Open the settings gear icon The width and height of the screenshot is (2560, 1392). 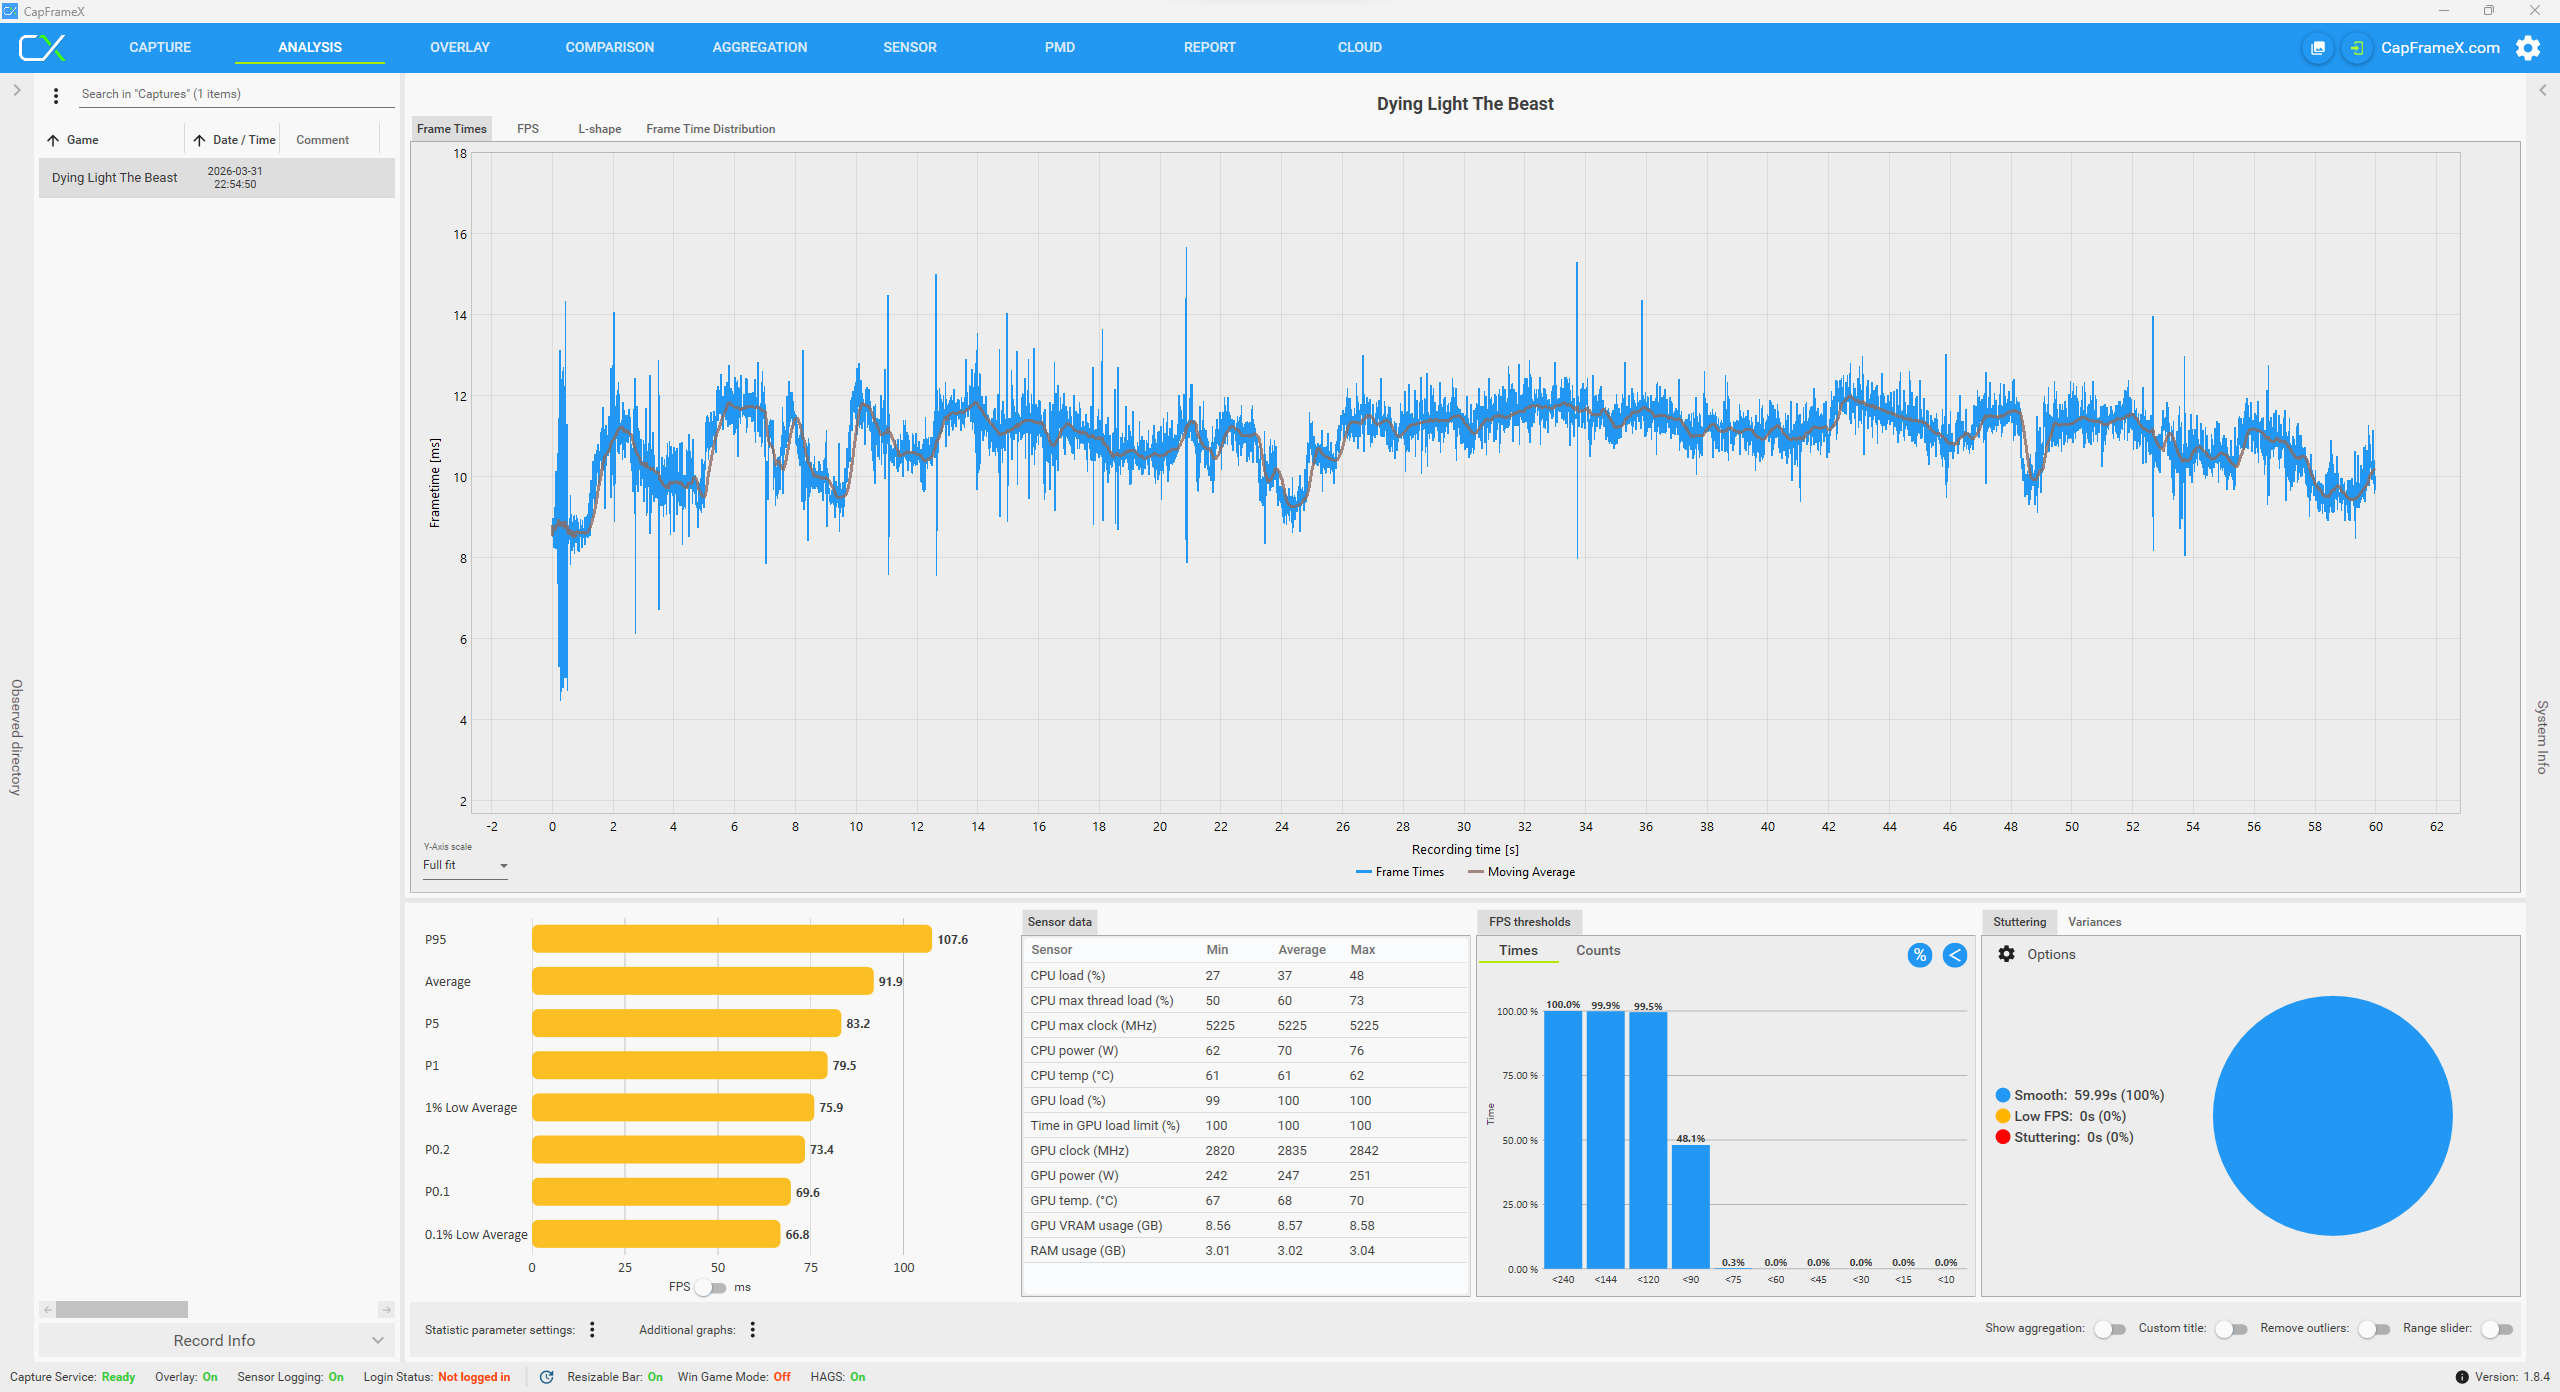2528,48
